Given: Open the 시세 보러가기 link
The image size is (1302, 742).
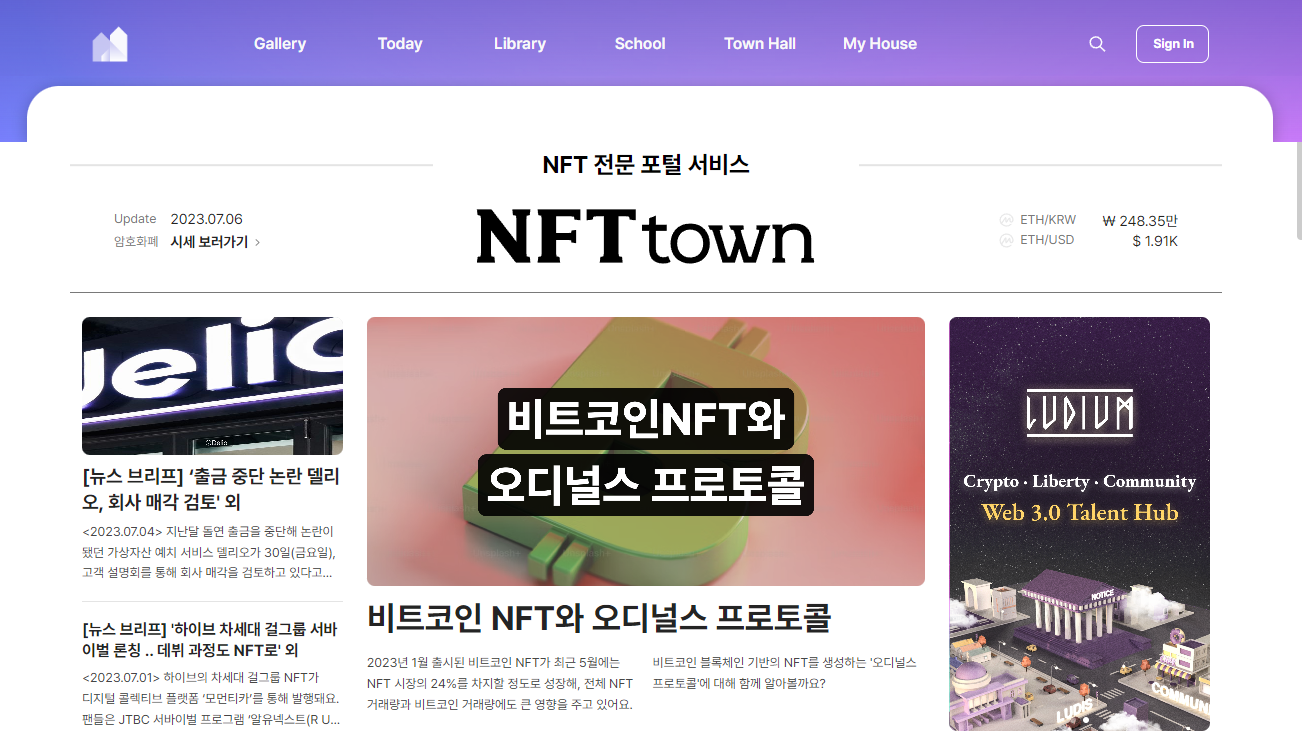Looking at the screenshot, I should 209,242.
